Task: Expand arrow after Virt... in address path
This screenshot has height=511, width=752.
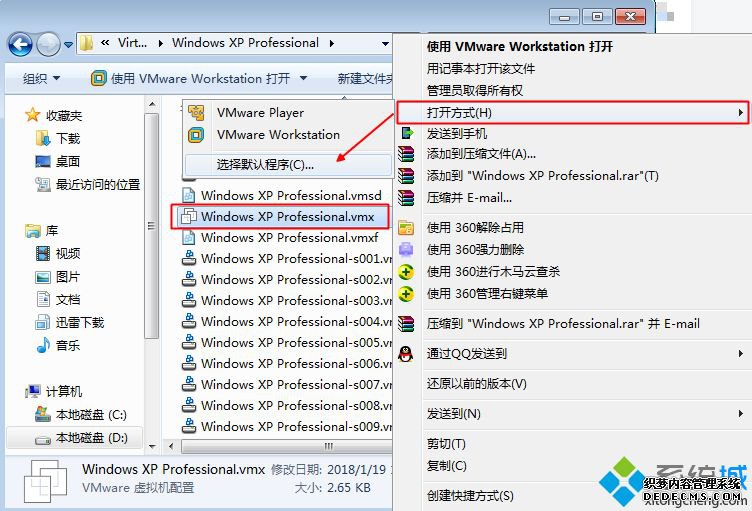Action: point(161,44)
